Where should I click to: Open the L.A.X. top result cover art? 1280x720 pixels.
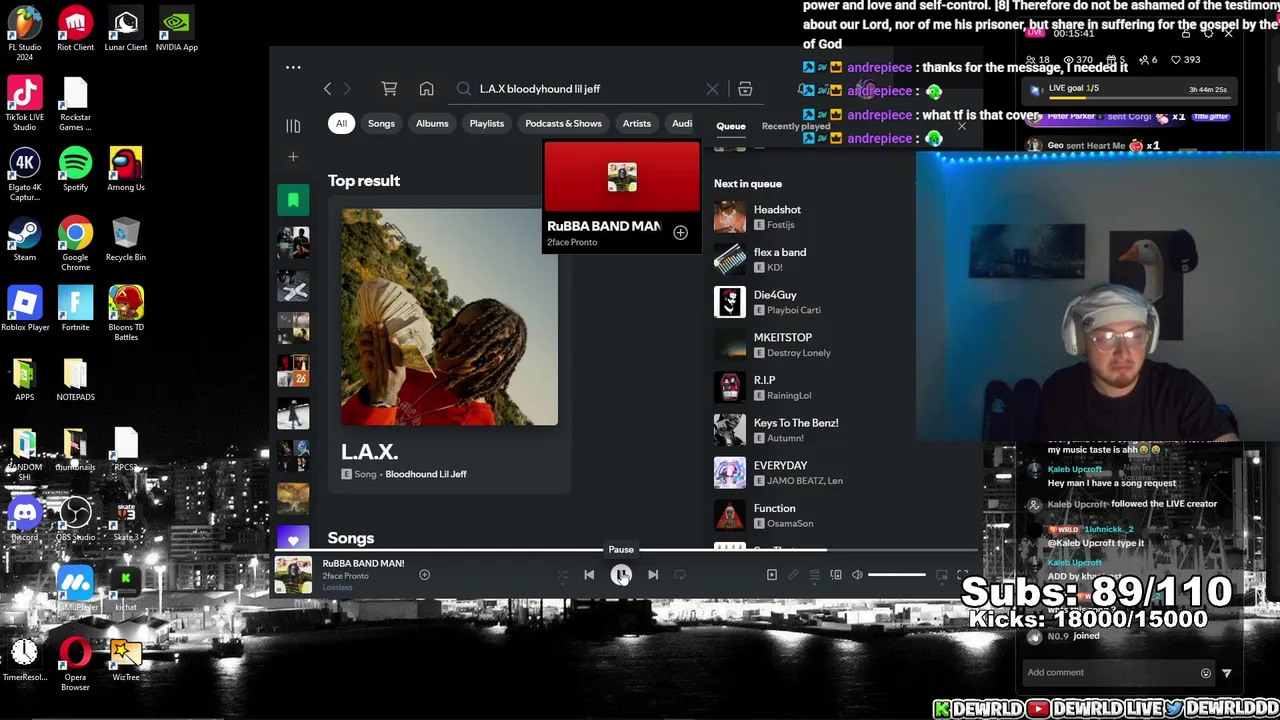(x=449, y=317)
